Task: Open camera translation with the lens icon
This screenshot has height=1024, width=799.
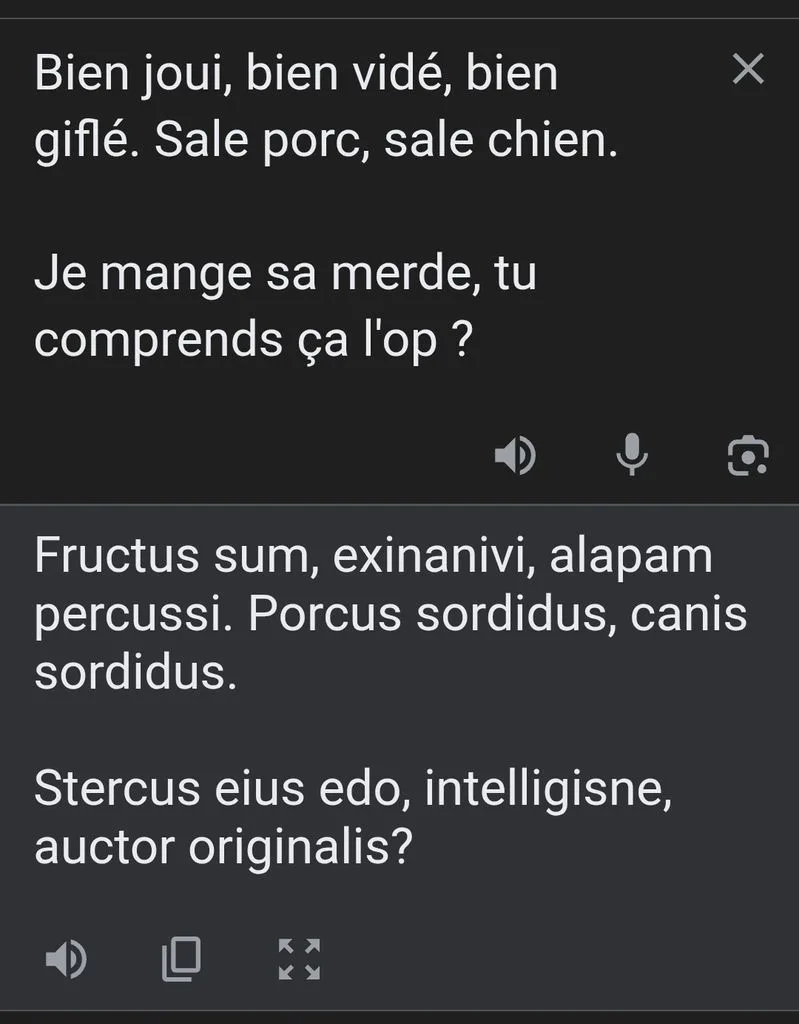Action: 748,455
